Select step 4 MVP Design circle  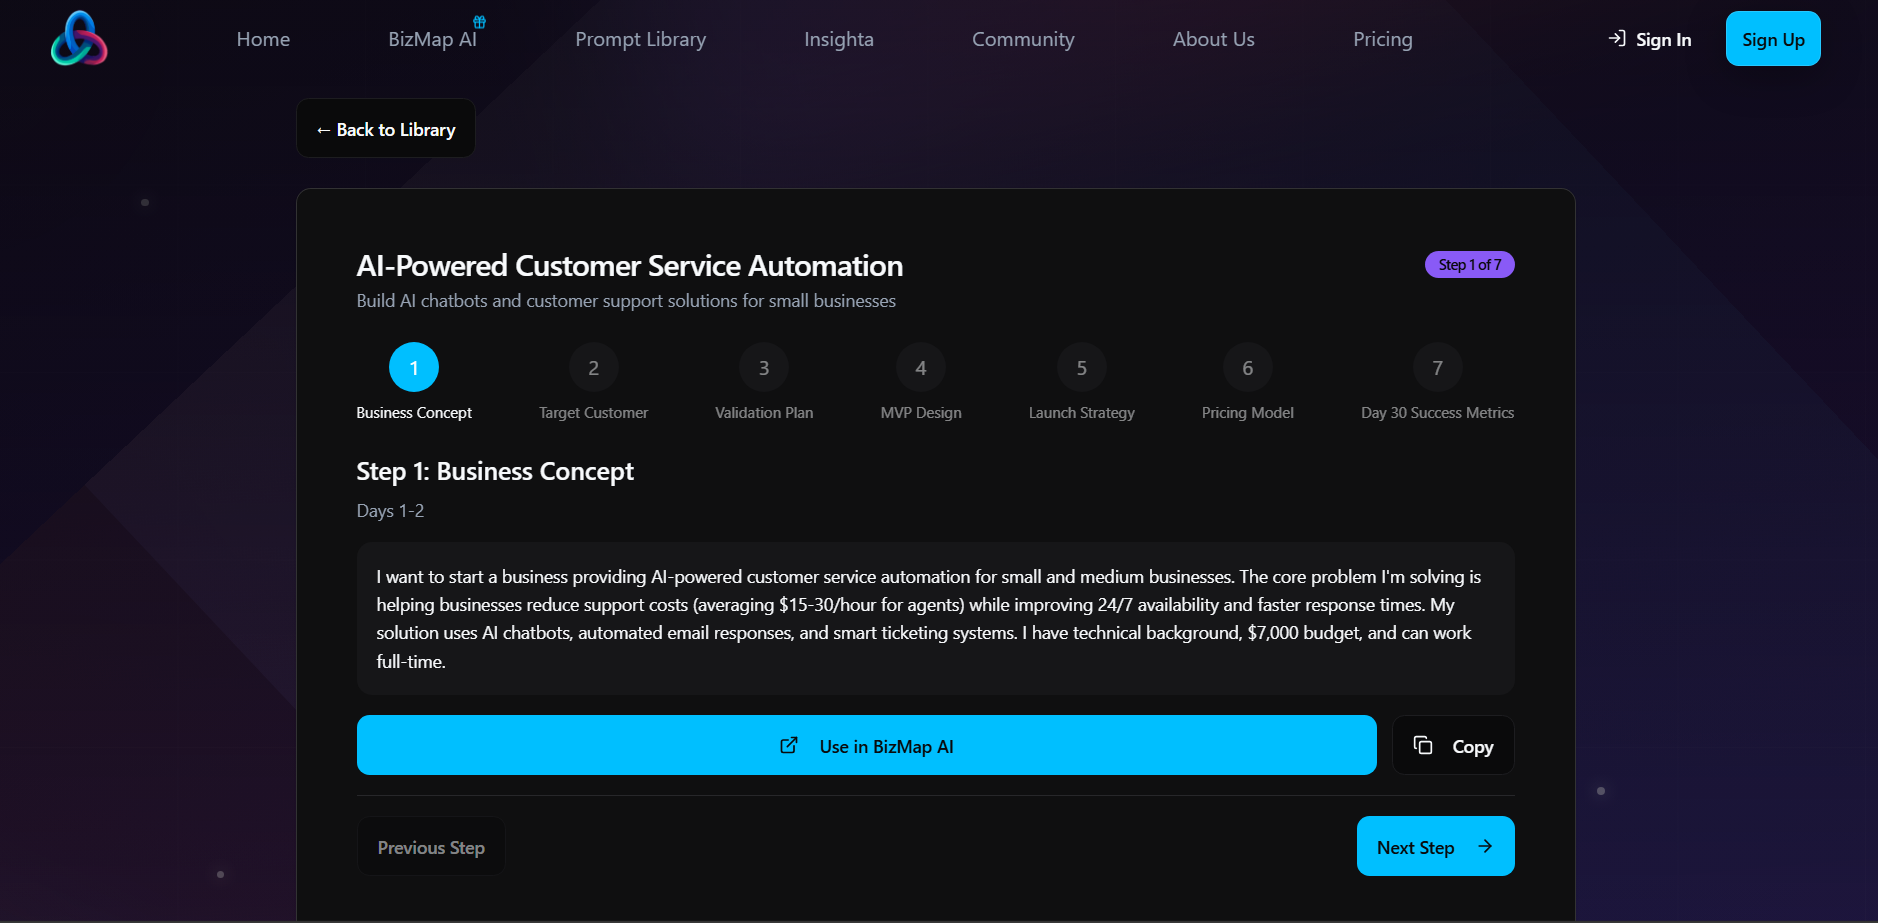click(x=921, y=367)
